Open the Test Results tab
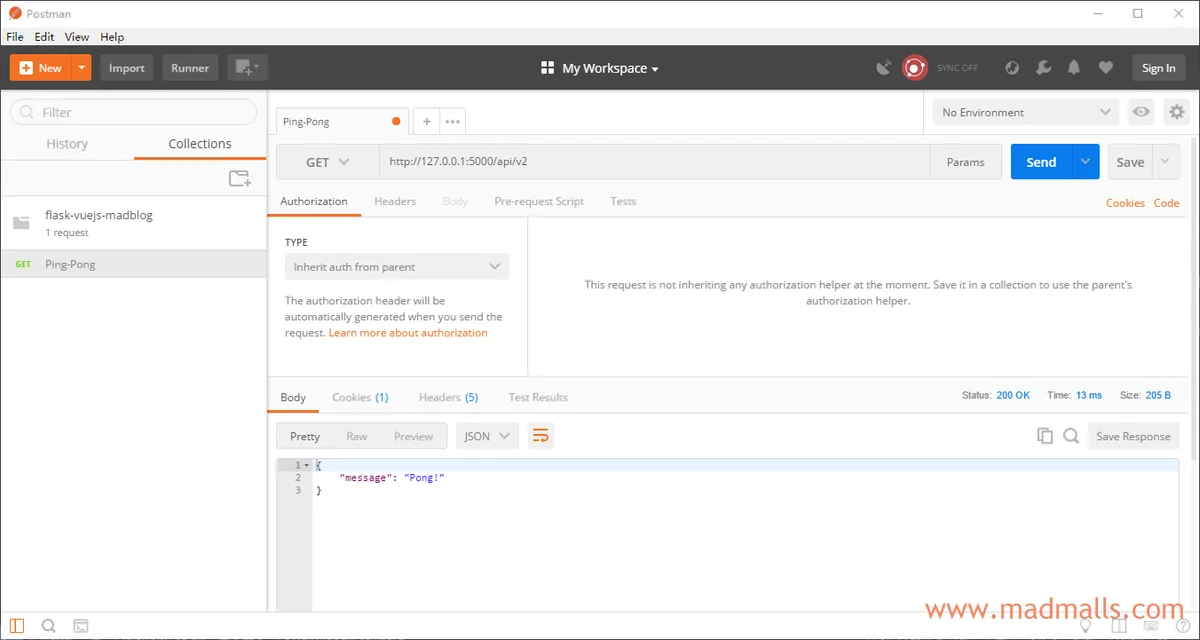Screen dimensions: 1200x640 click(538, 397)
